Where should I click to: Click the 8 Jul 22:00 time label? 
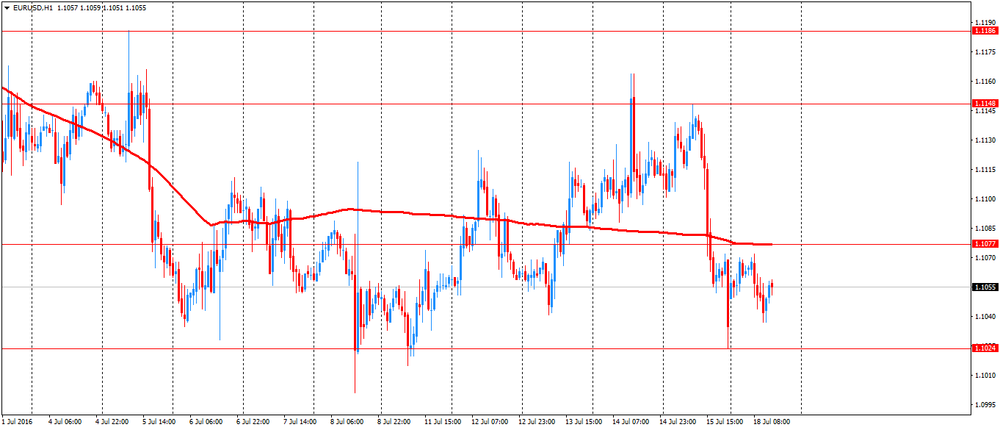point(393,422)
